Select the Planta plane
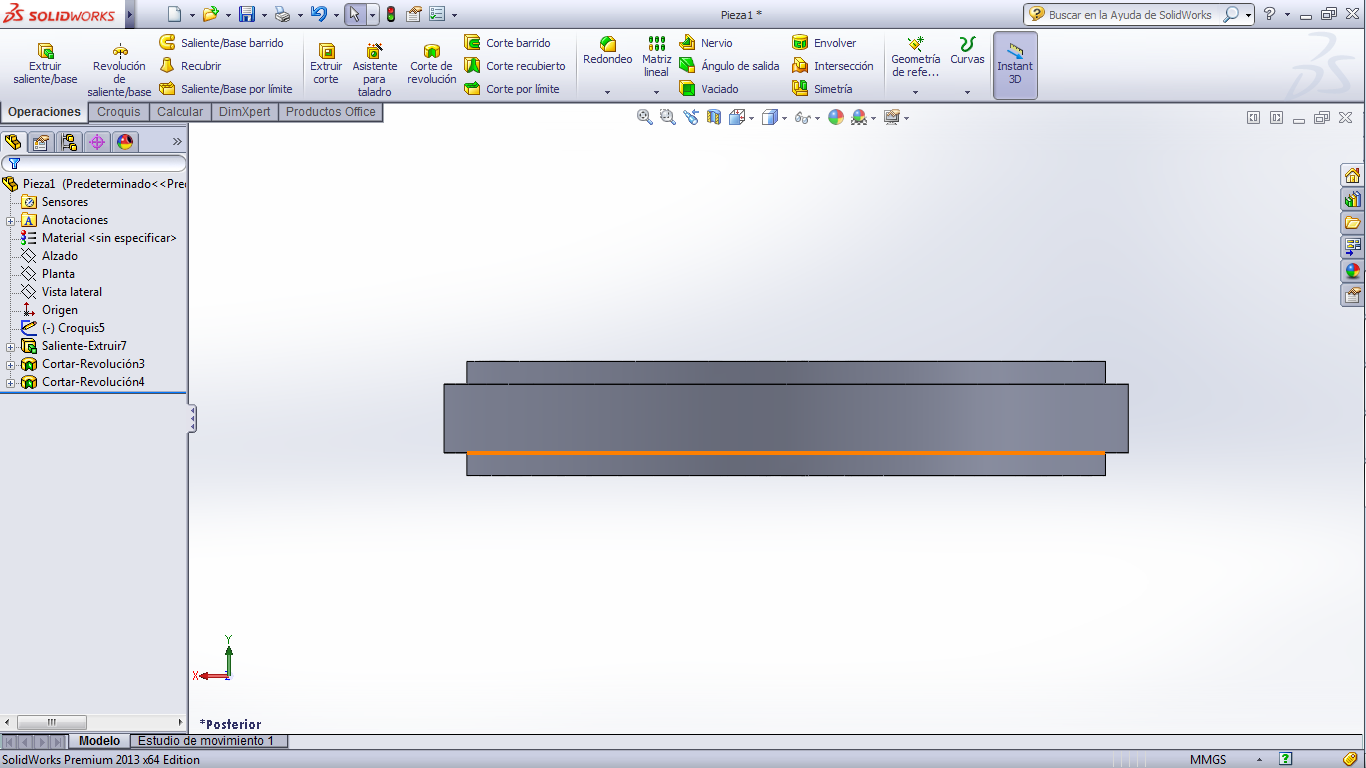Image resolution: width=1366 pixels, height=768 pixels. pyautogui.click(x=58, y=274)
